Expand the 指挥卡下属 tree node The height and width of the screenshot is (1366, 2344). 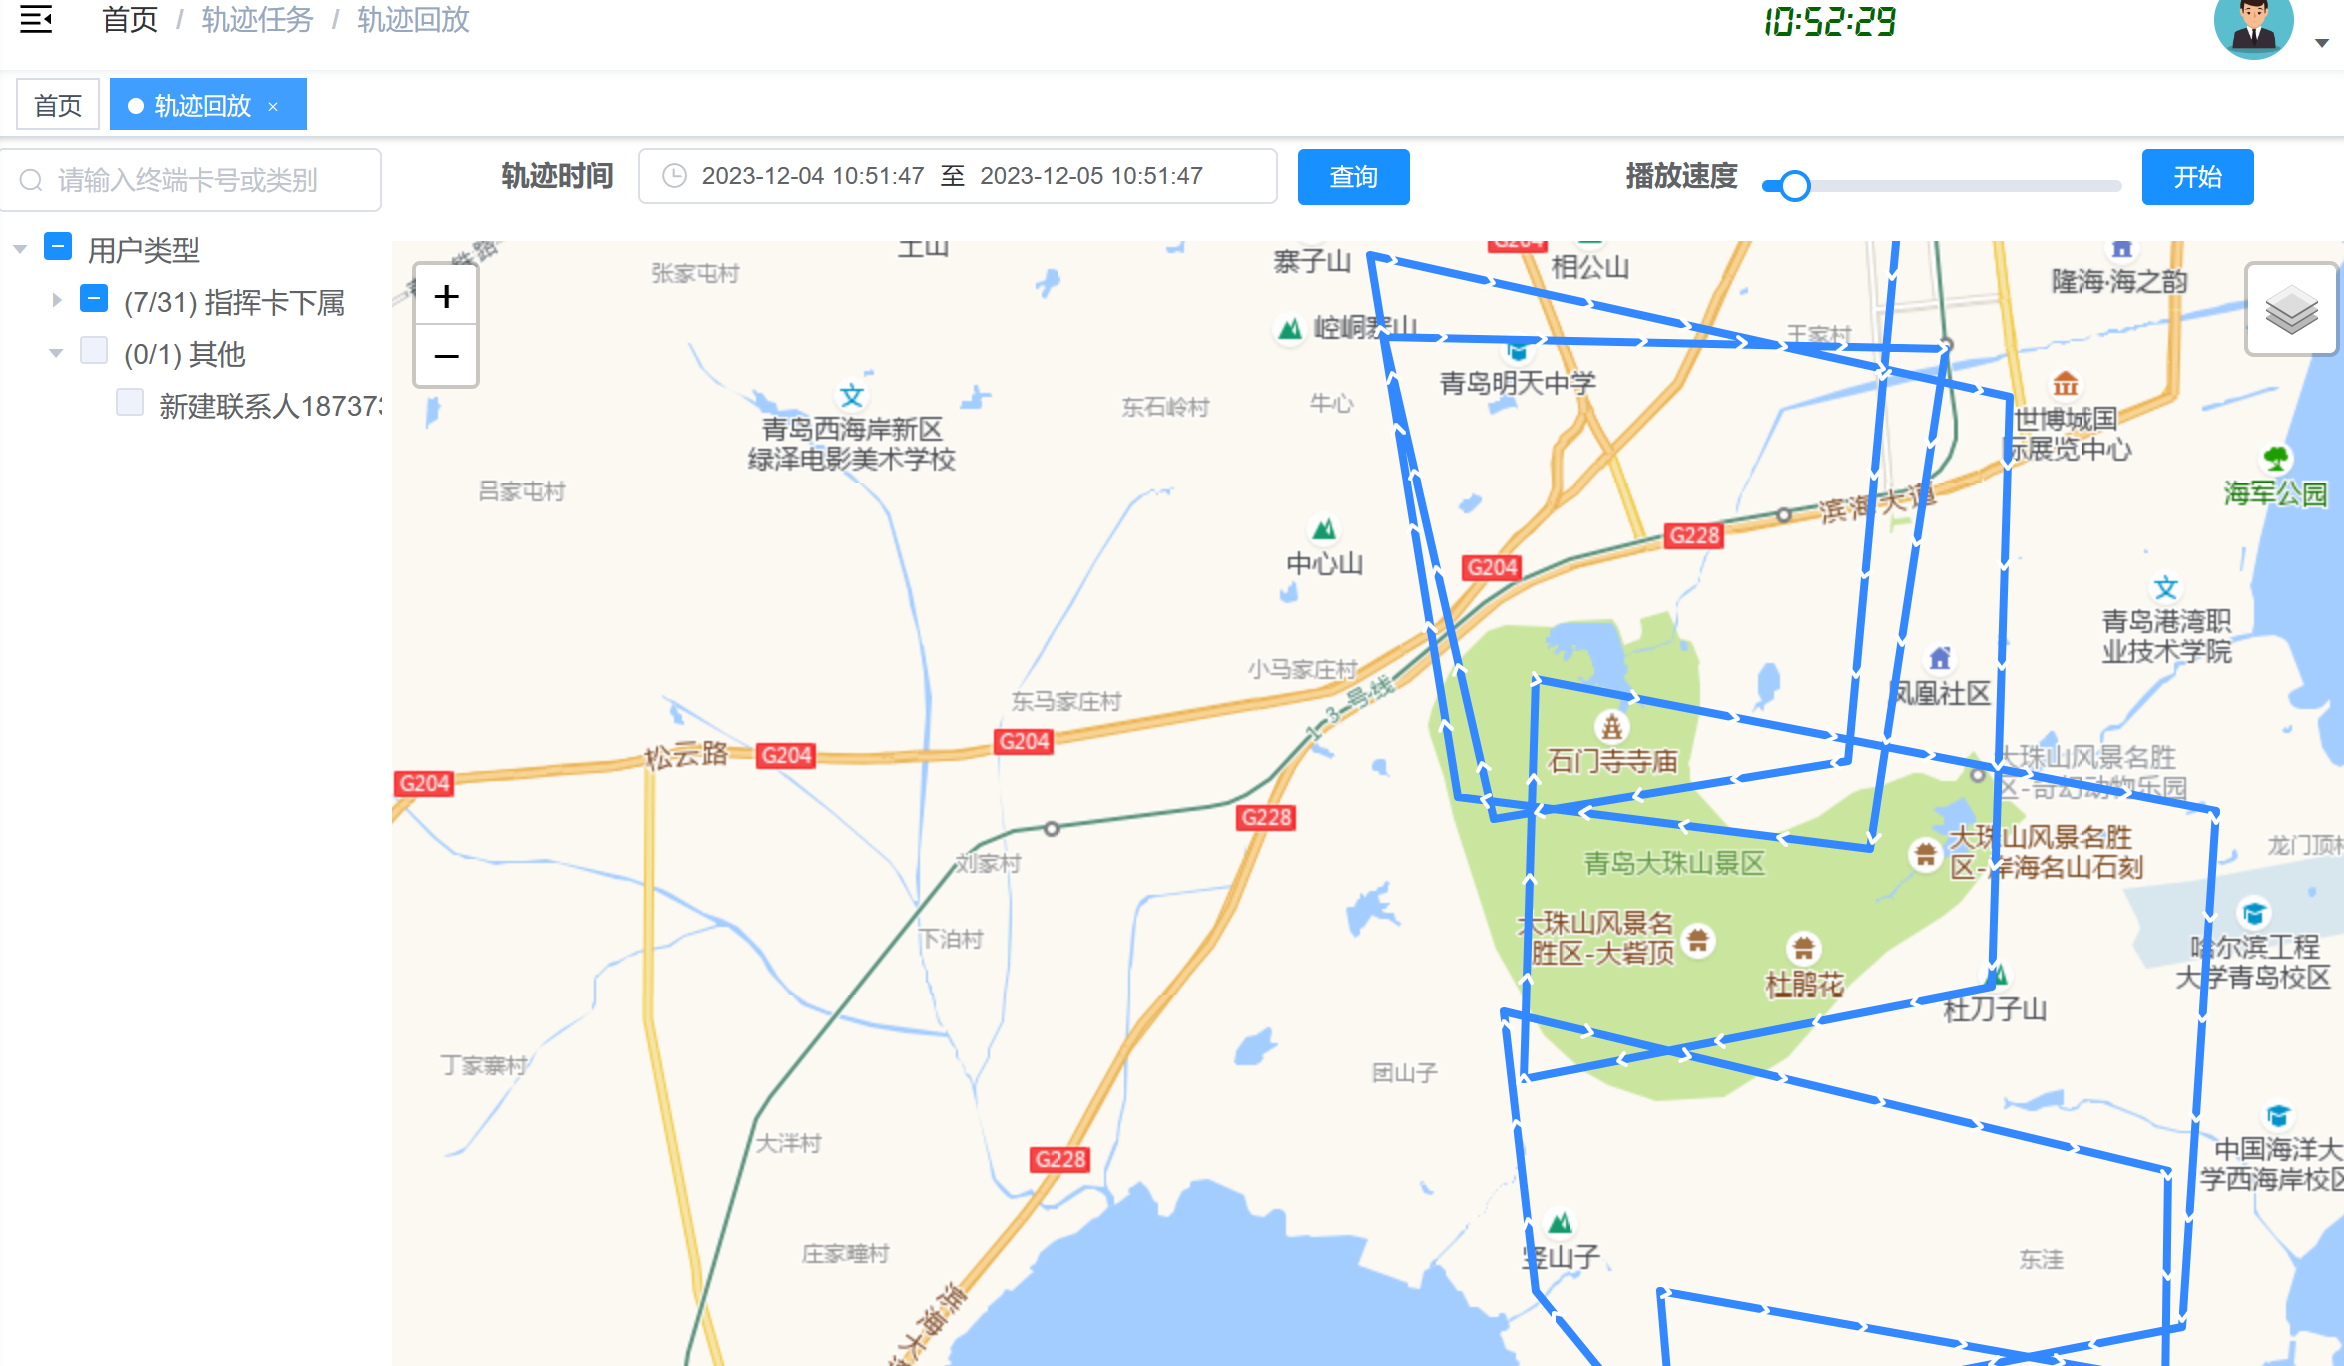(x=56, y=300)
